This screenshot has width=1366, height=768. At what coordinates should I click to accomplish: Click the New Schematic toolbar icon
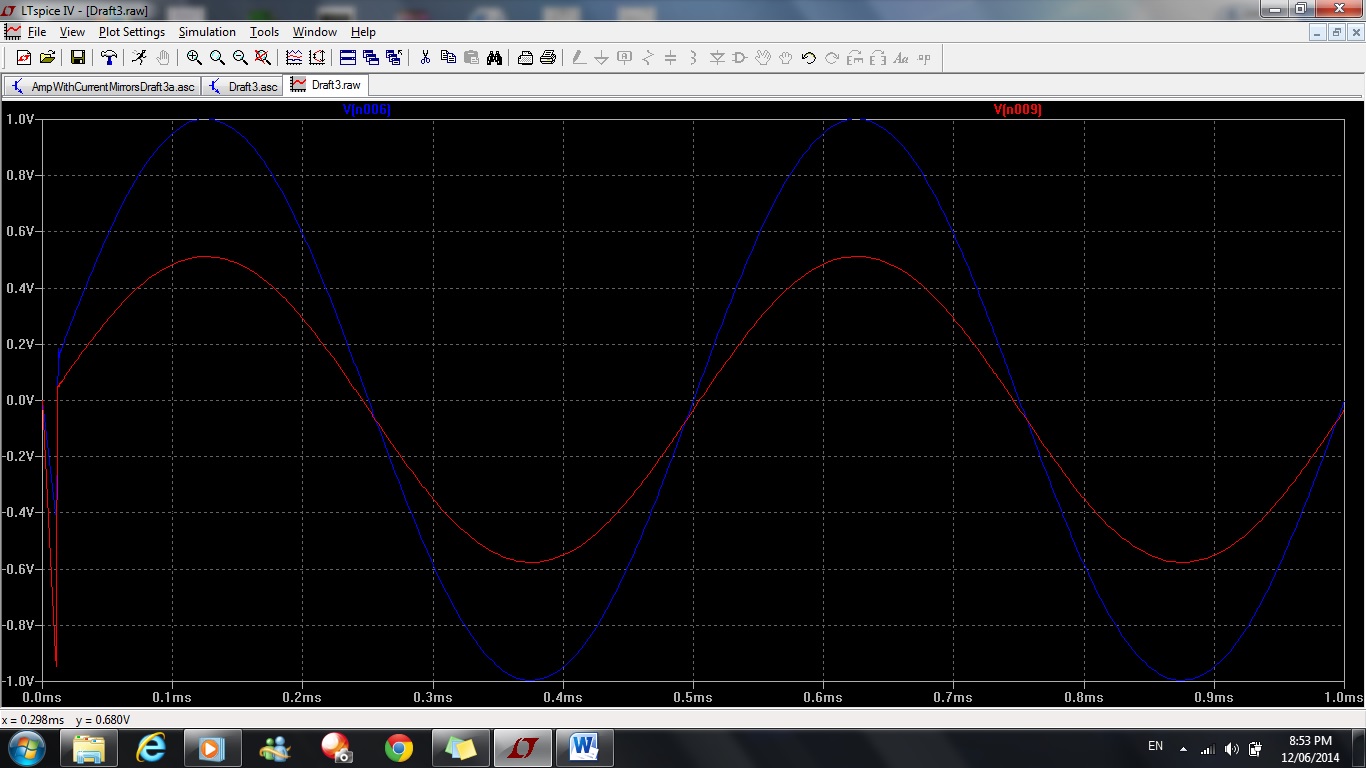tap(24, 58)
